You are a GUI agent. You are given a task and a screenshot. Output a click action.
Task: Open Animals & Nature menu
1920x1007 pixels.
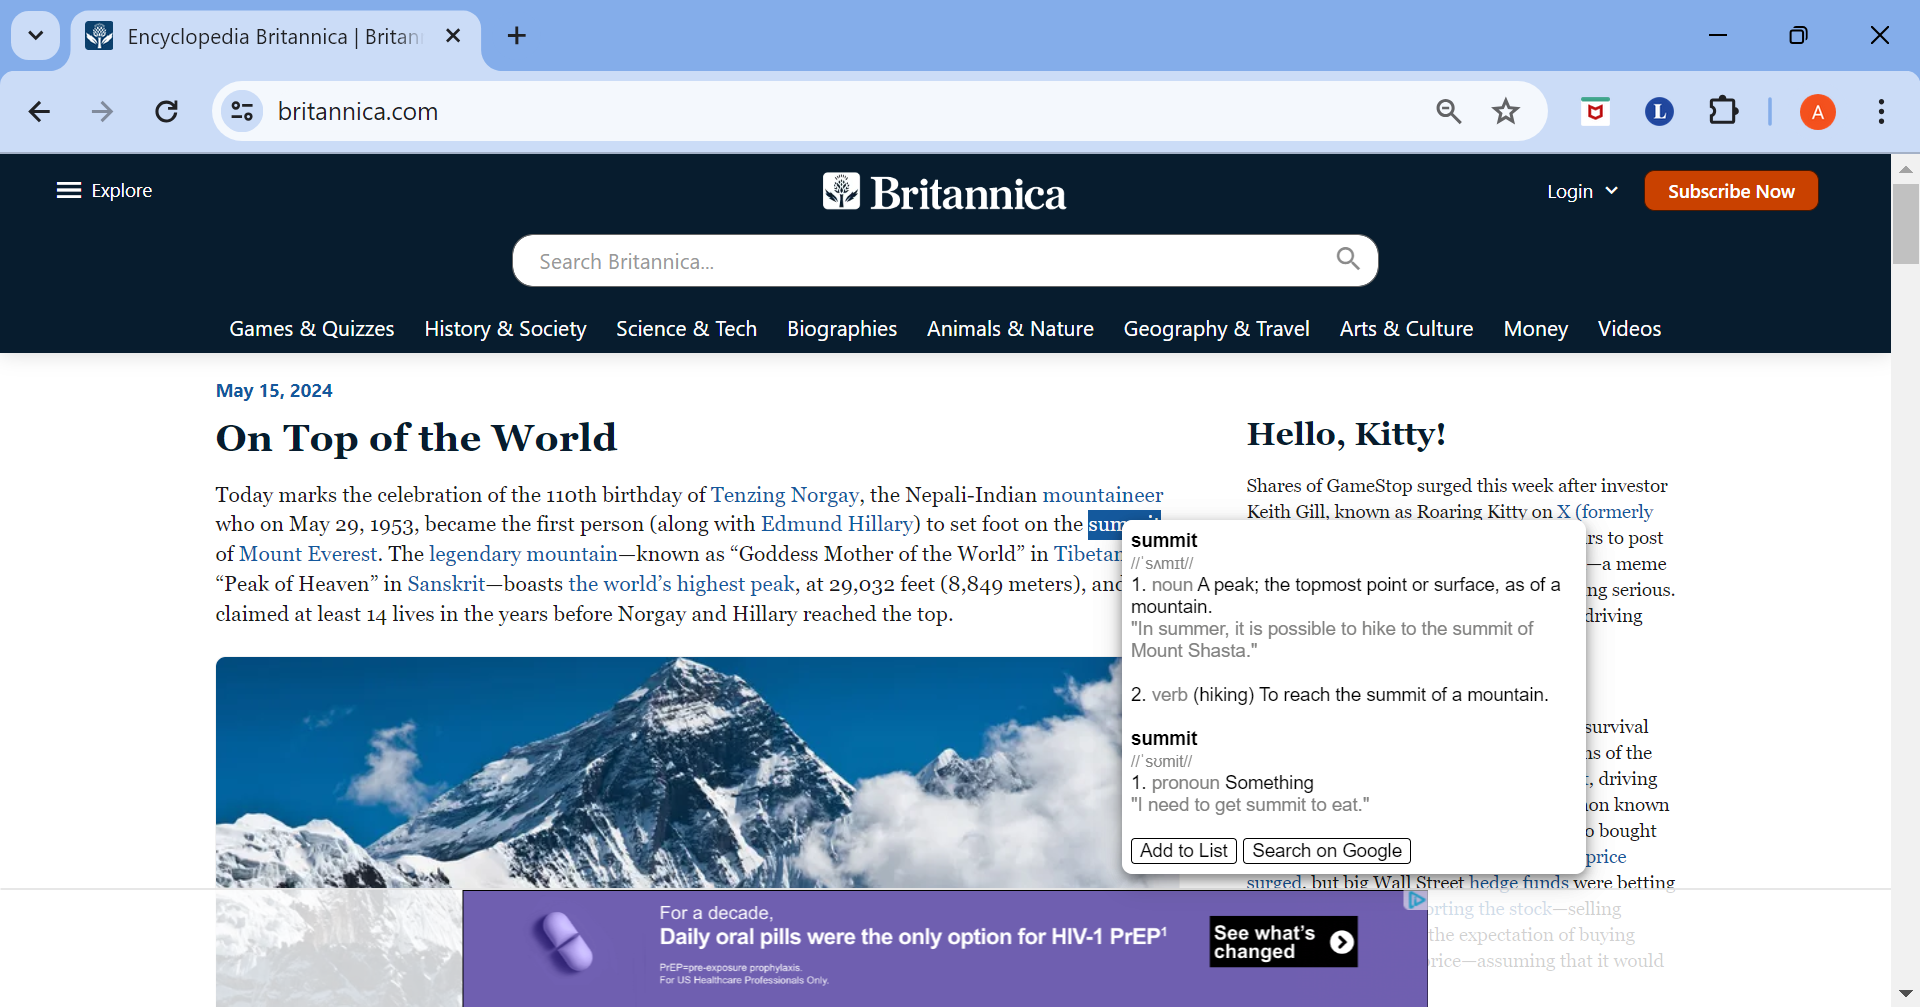tap(1010, 329)
